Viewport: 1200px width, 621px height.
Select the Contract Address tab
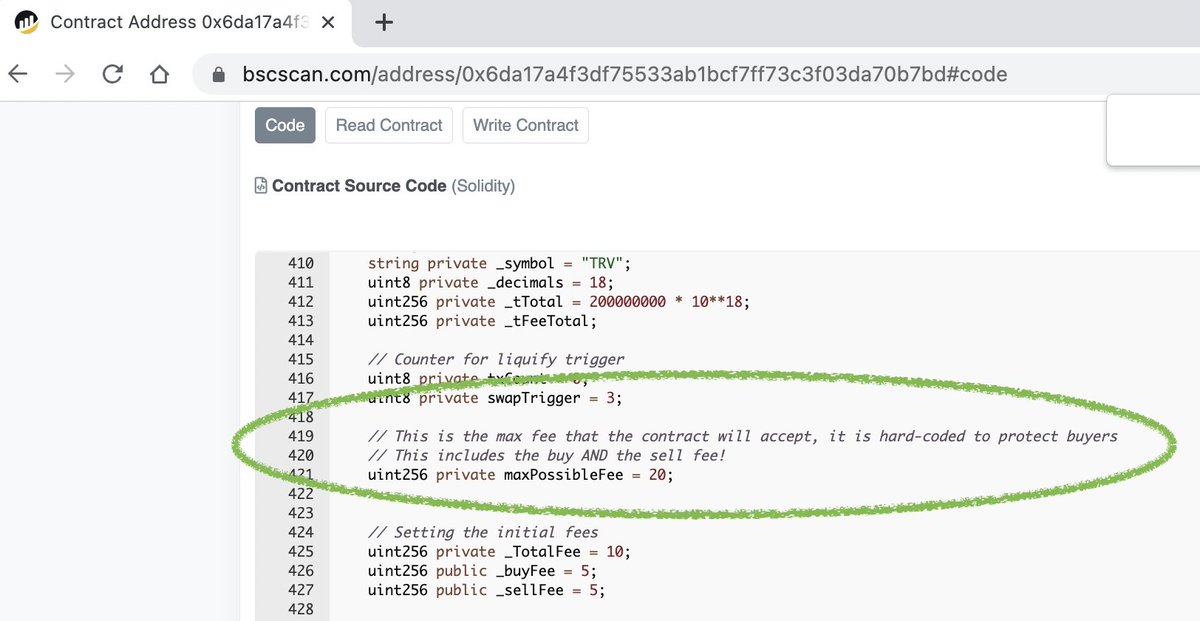pos(176,22)
